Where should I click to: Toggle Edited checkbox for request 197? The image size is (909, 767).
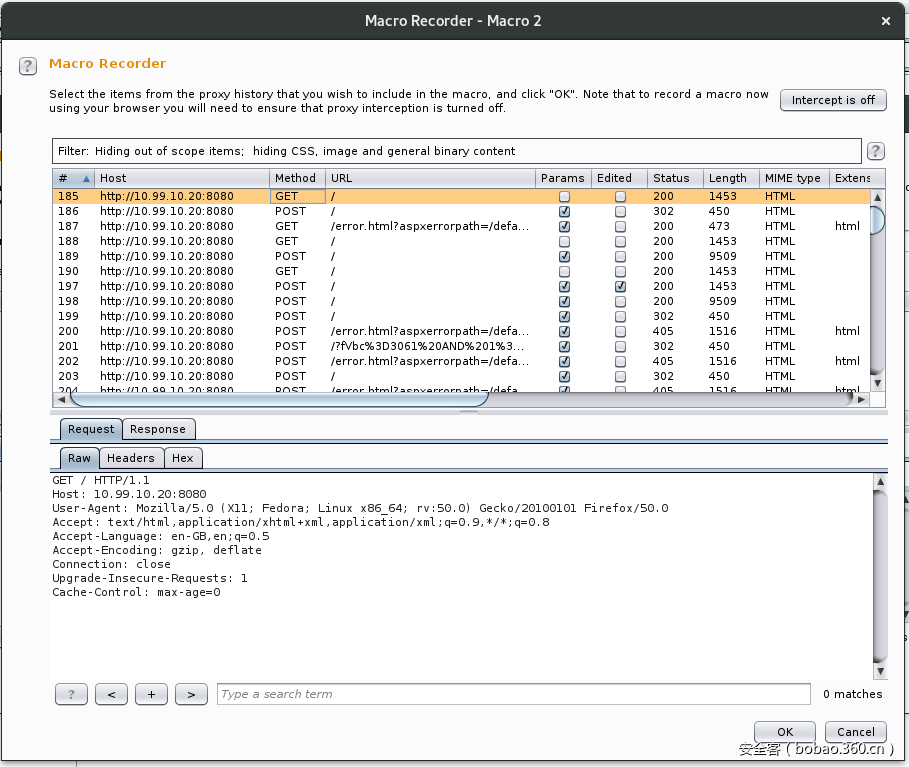pyautogui.click(x=620, y=287)
